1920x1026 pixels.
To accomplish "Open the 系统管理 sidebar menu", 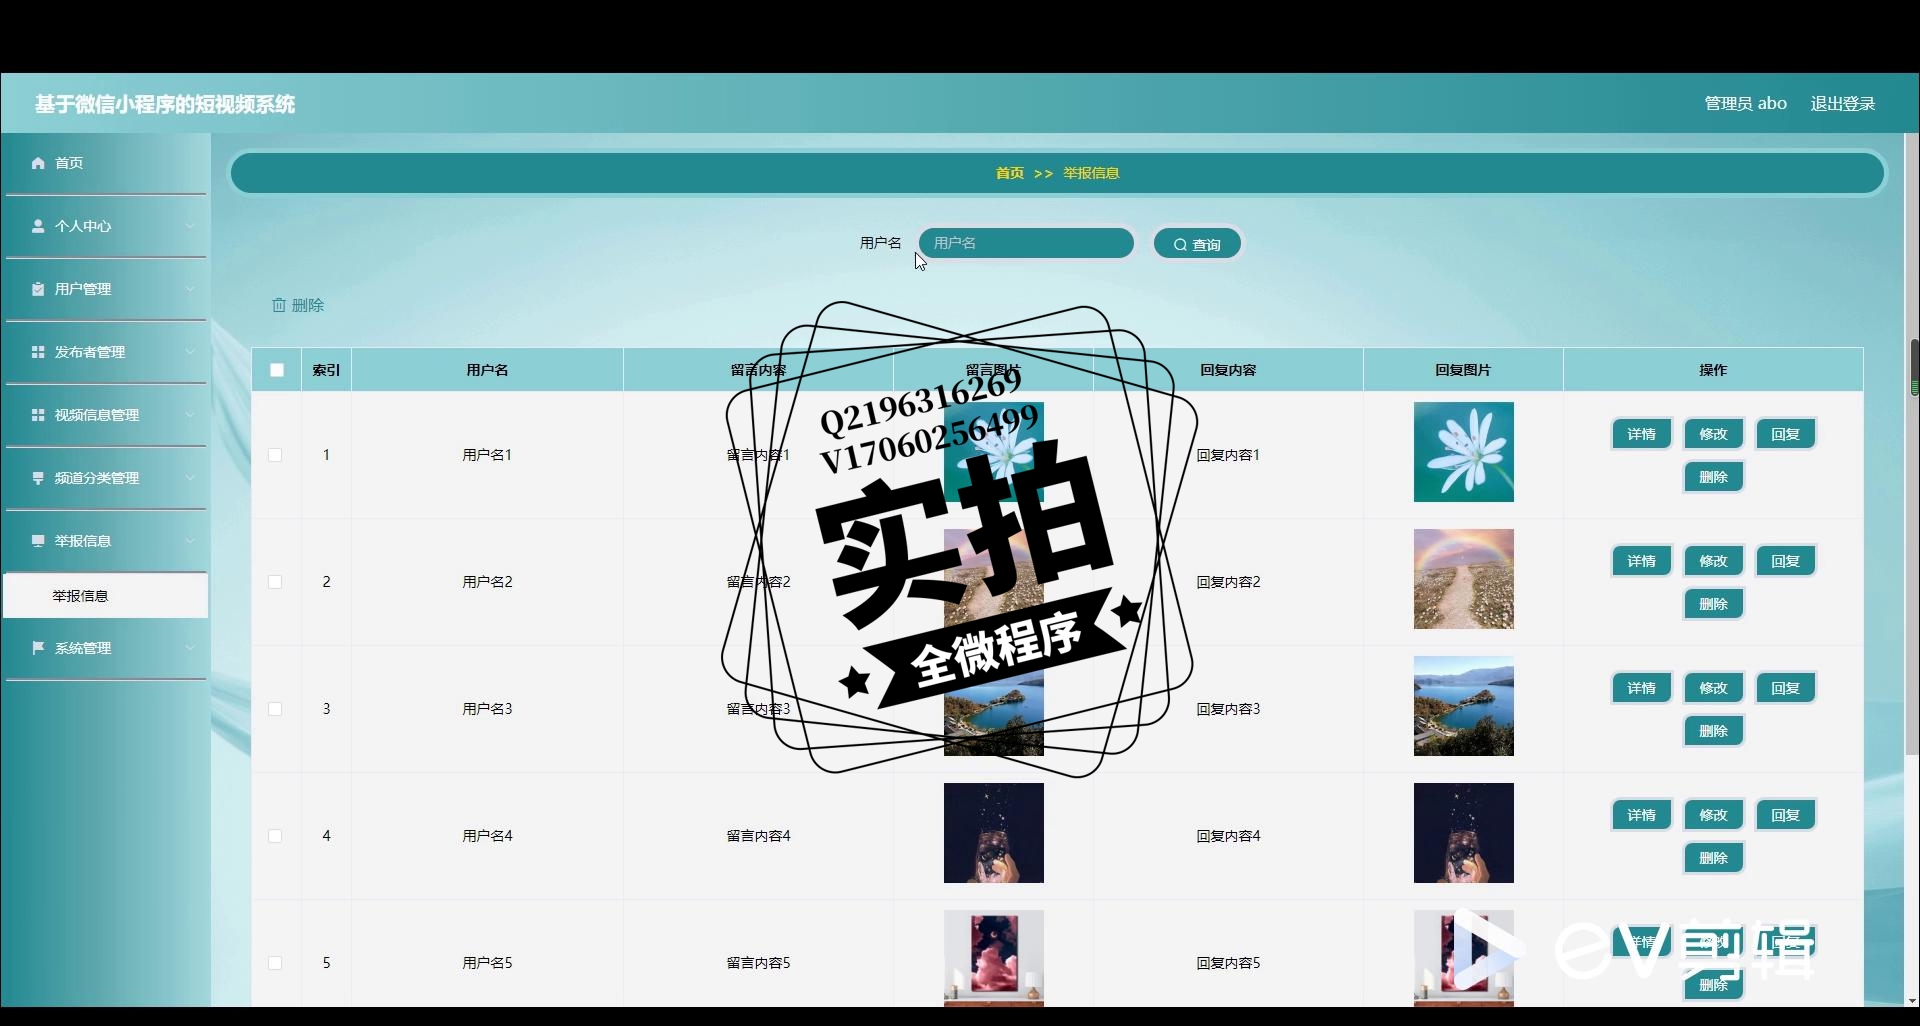I will click(x=106, y=648).
